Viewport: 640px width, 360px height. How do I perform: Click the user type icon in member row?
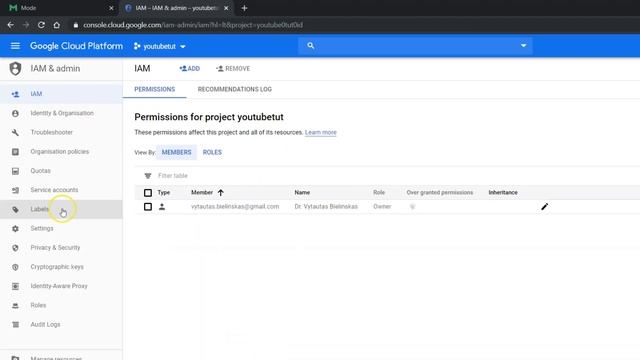tap(162, 207)
